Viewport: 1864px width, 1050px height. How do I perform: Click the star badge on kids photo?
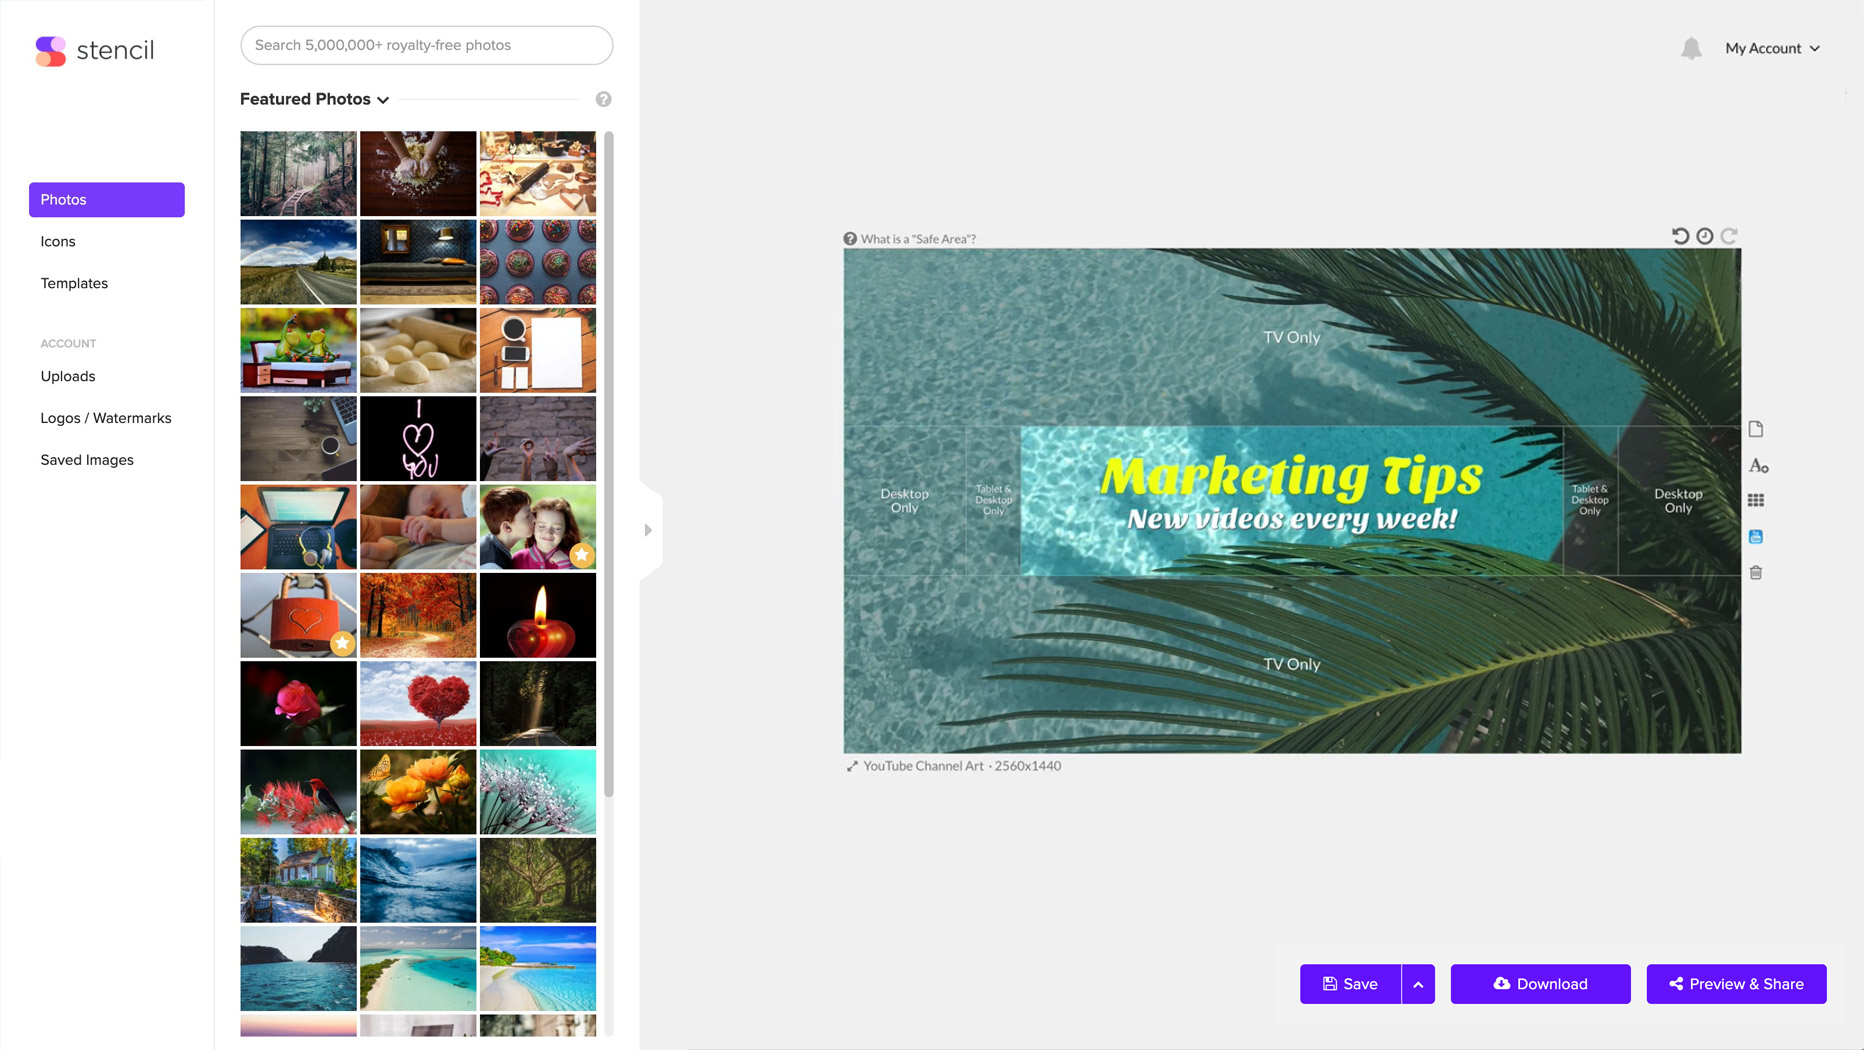[582, 555]
